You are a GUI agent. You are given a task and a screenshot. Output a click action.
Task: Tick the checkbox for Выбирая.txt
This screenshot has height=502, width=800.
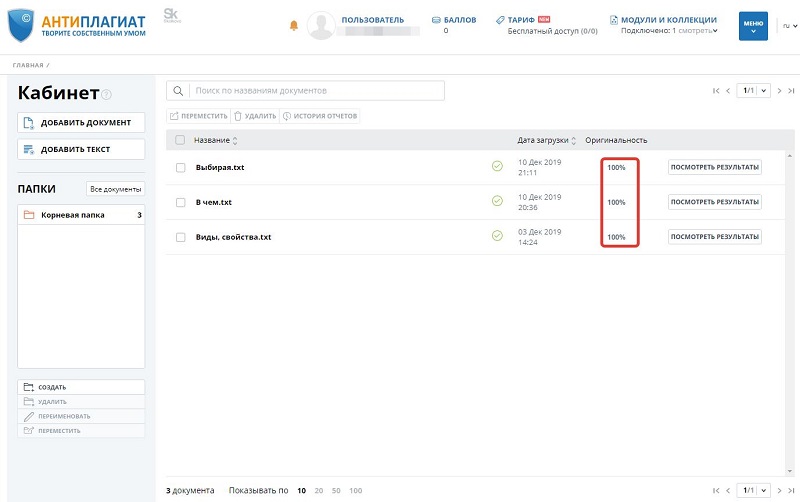point(181,167)
